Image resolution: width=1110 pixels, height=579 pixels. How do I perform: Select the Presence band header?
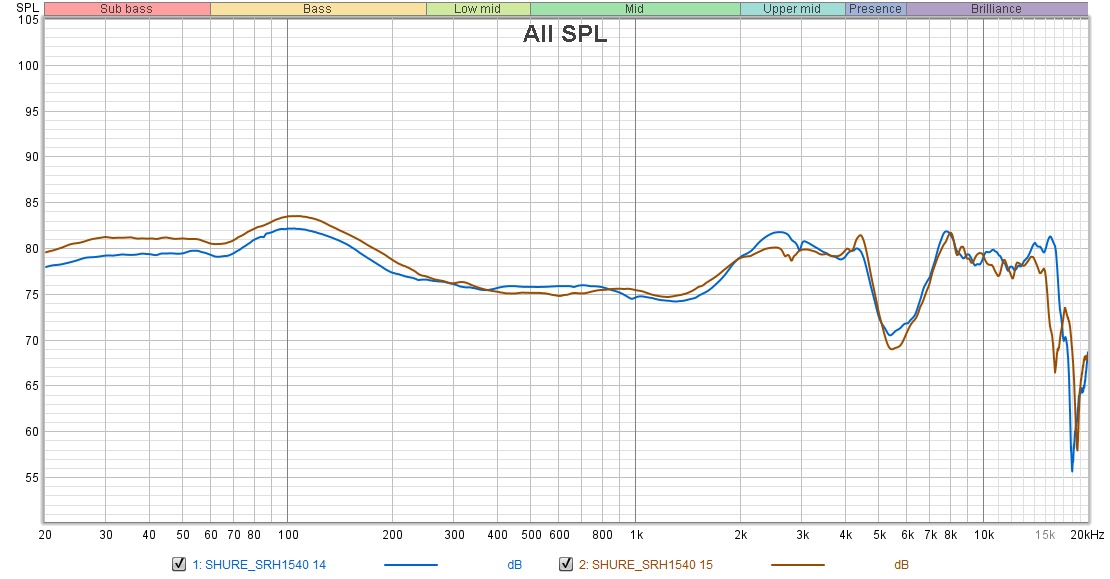[x=876, y=8]
